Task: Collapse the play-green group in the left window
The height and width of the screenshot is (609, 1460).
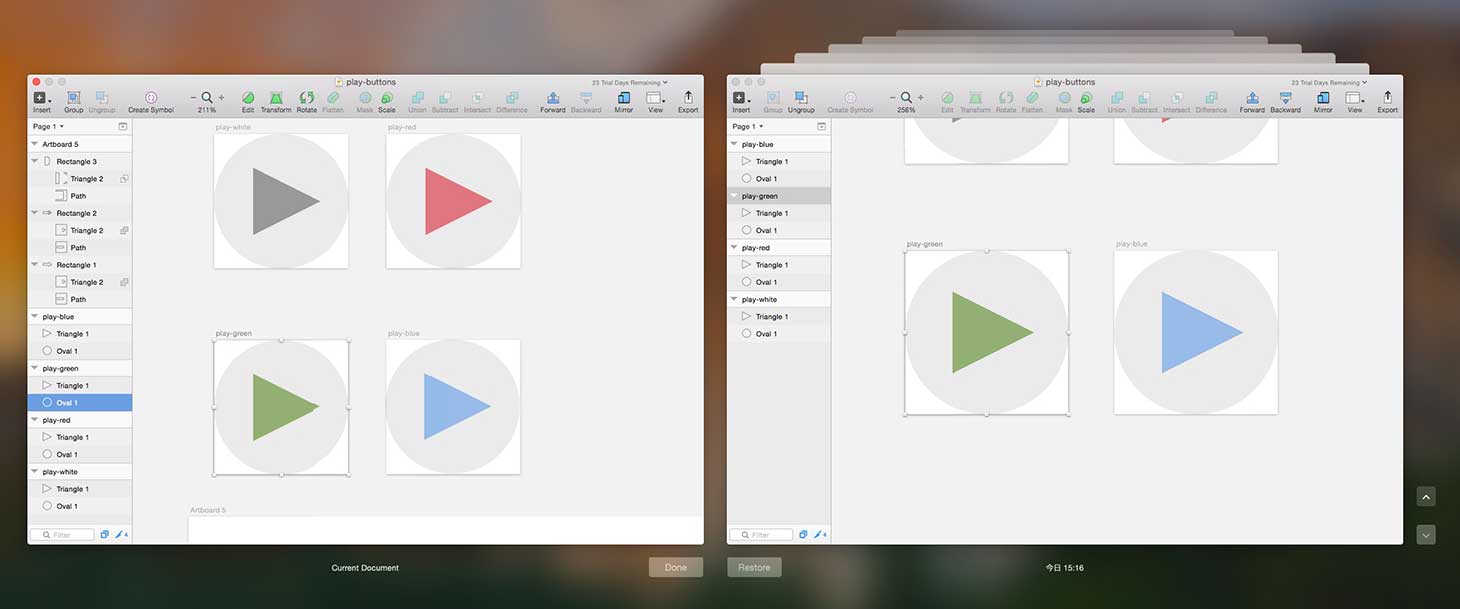Action: pos(35,368)
